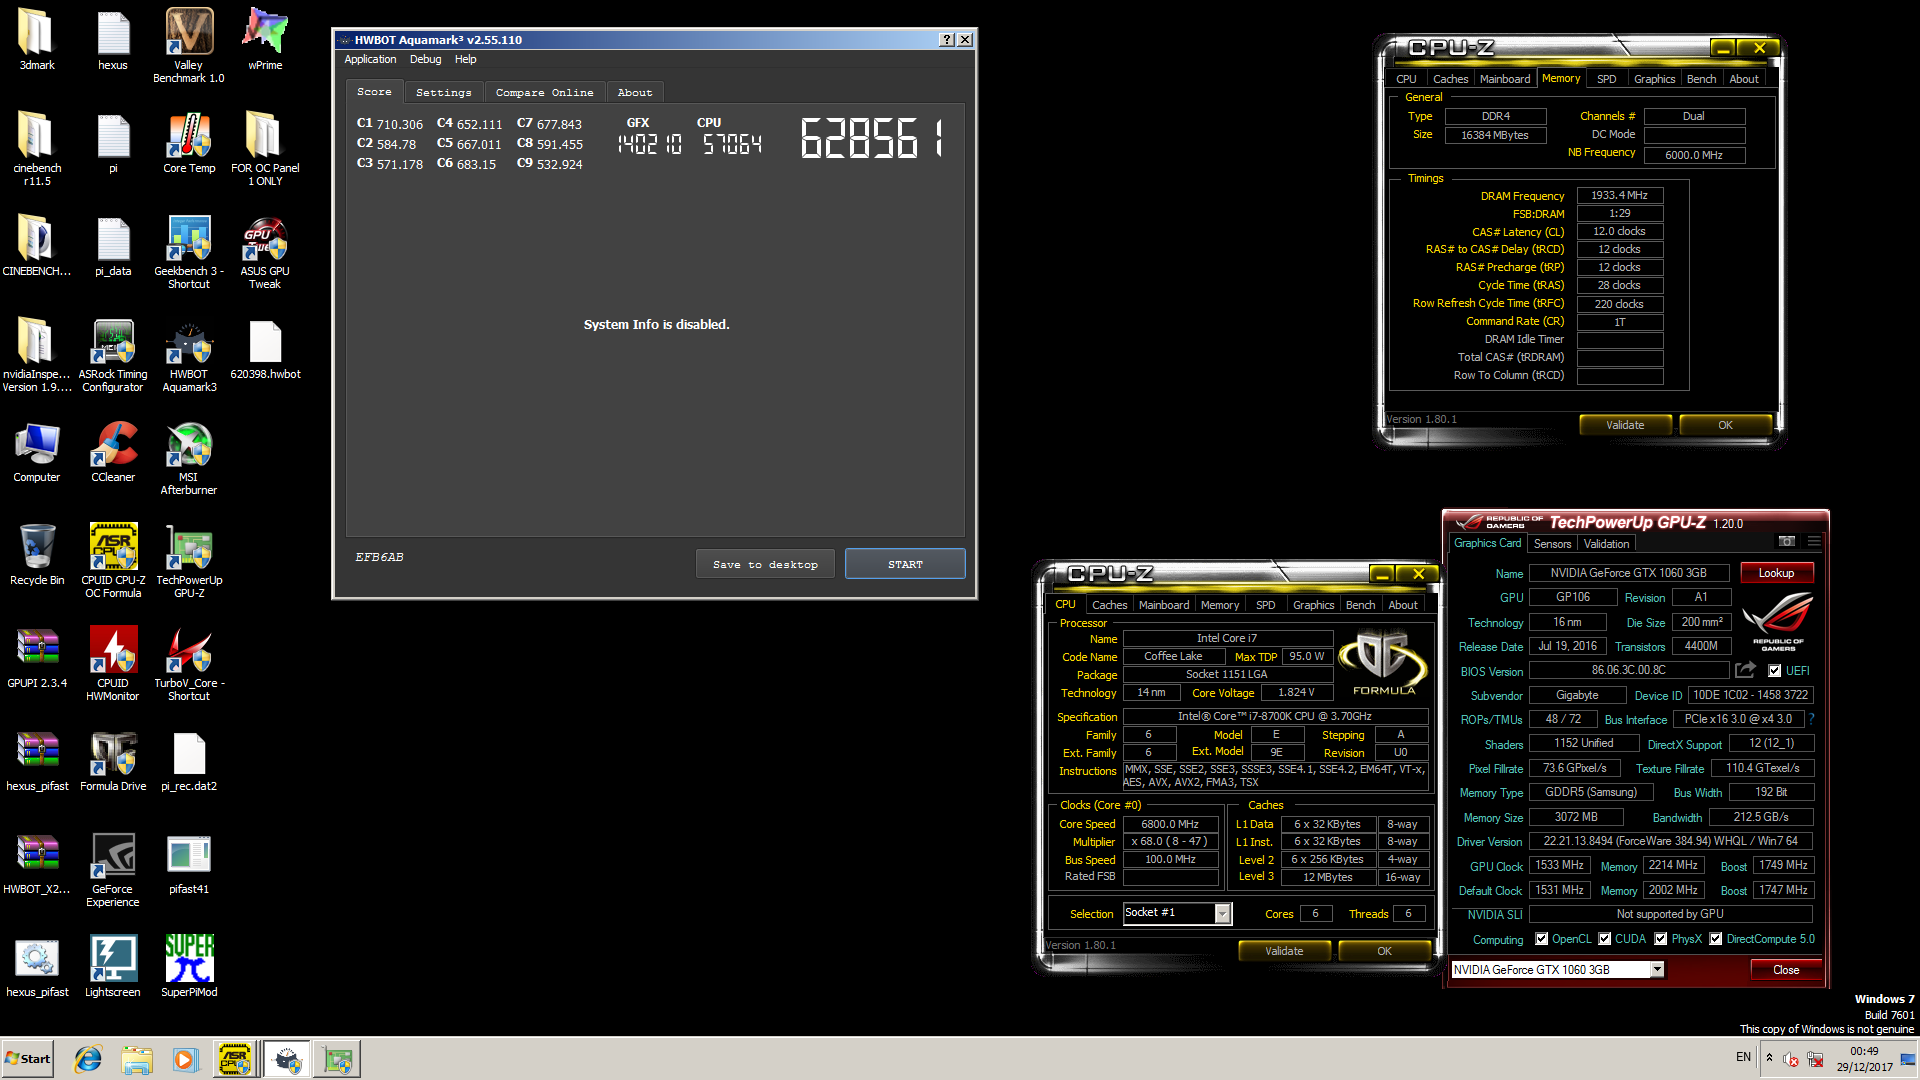Switch to About tab in Aquamark
The image size is (1920, 1080).
635,92
